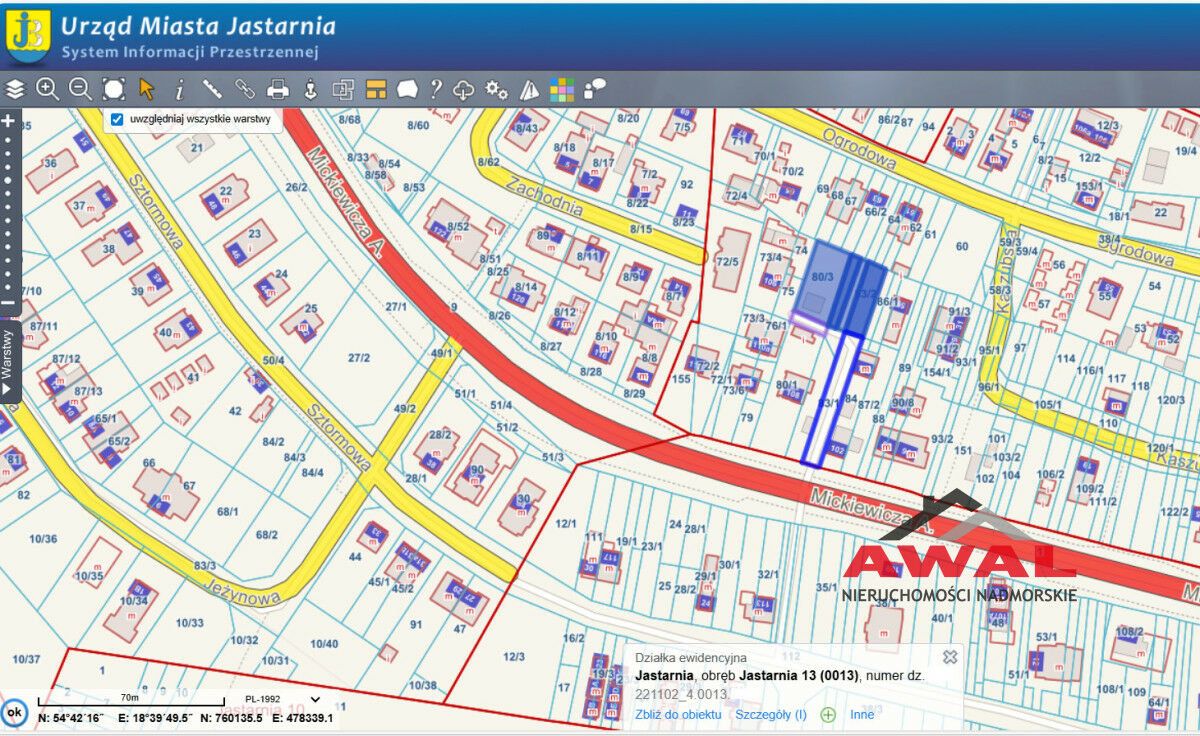
Task: Click the printer icon to print map
Action: click(x=277, y=89)
